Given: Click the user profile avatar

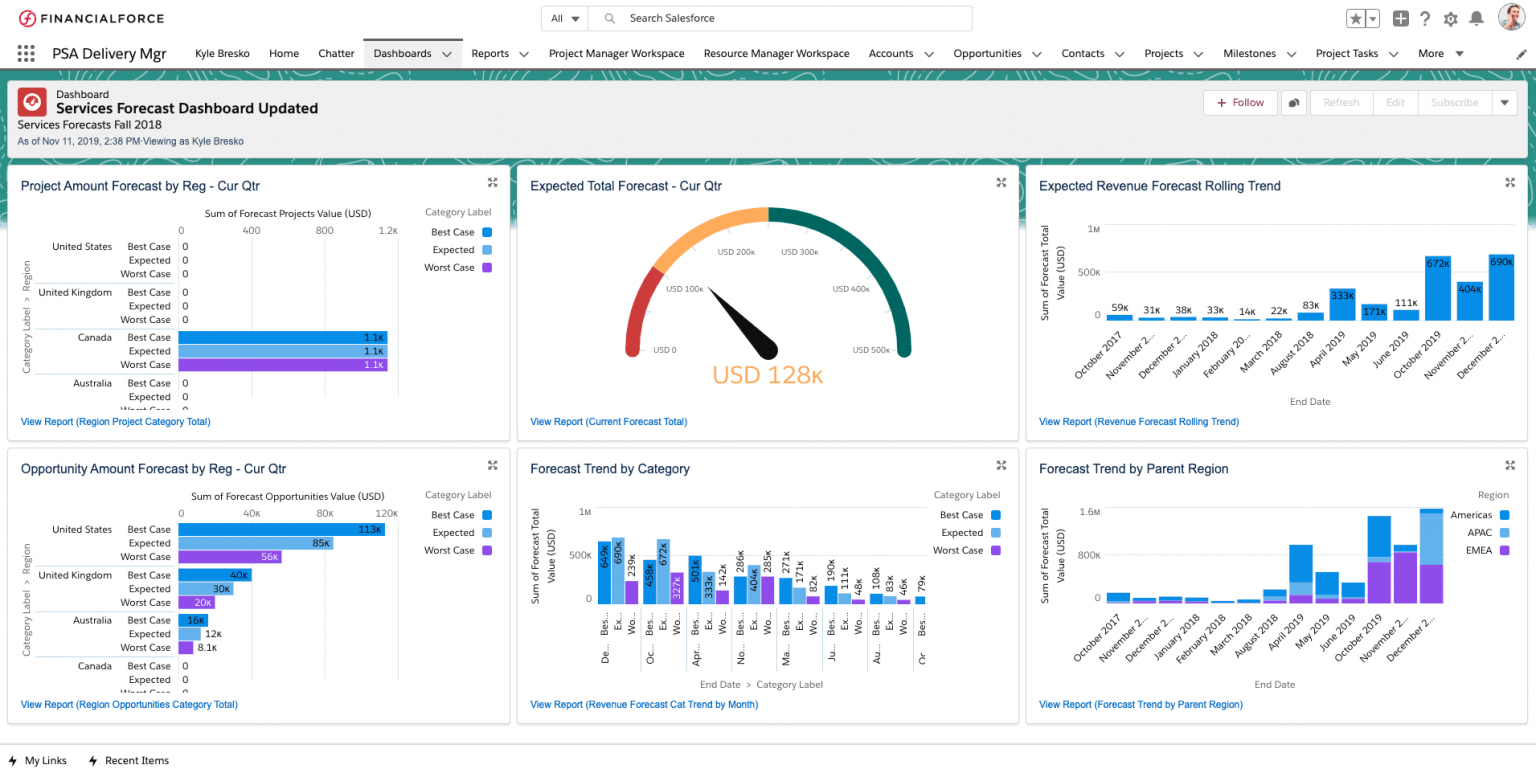Looking at the screenshot, I should (x=1511, y=17).
